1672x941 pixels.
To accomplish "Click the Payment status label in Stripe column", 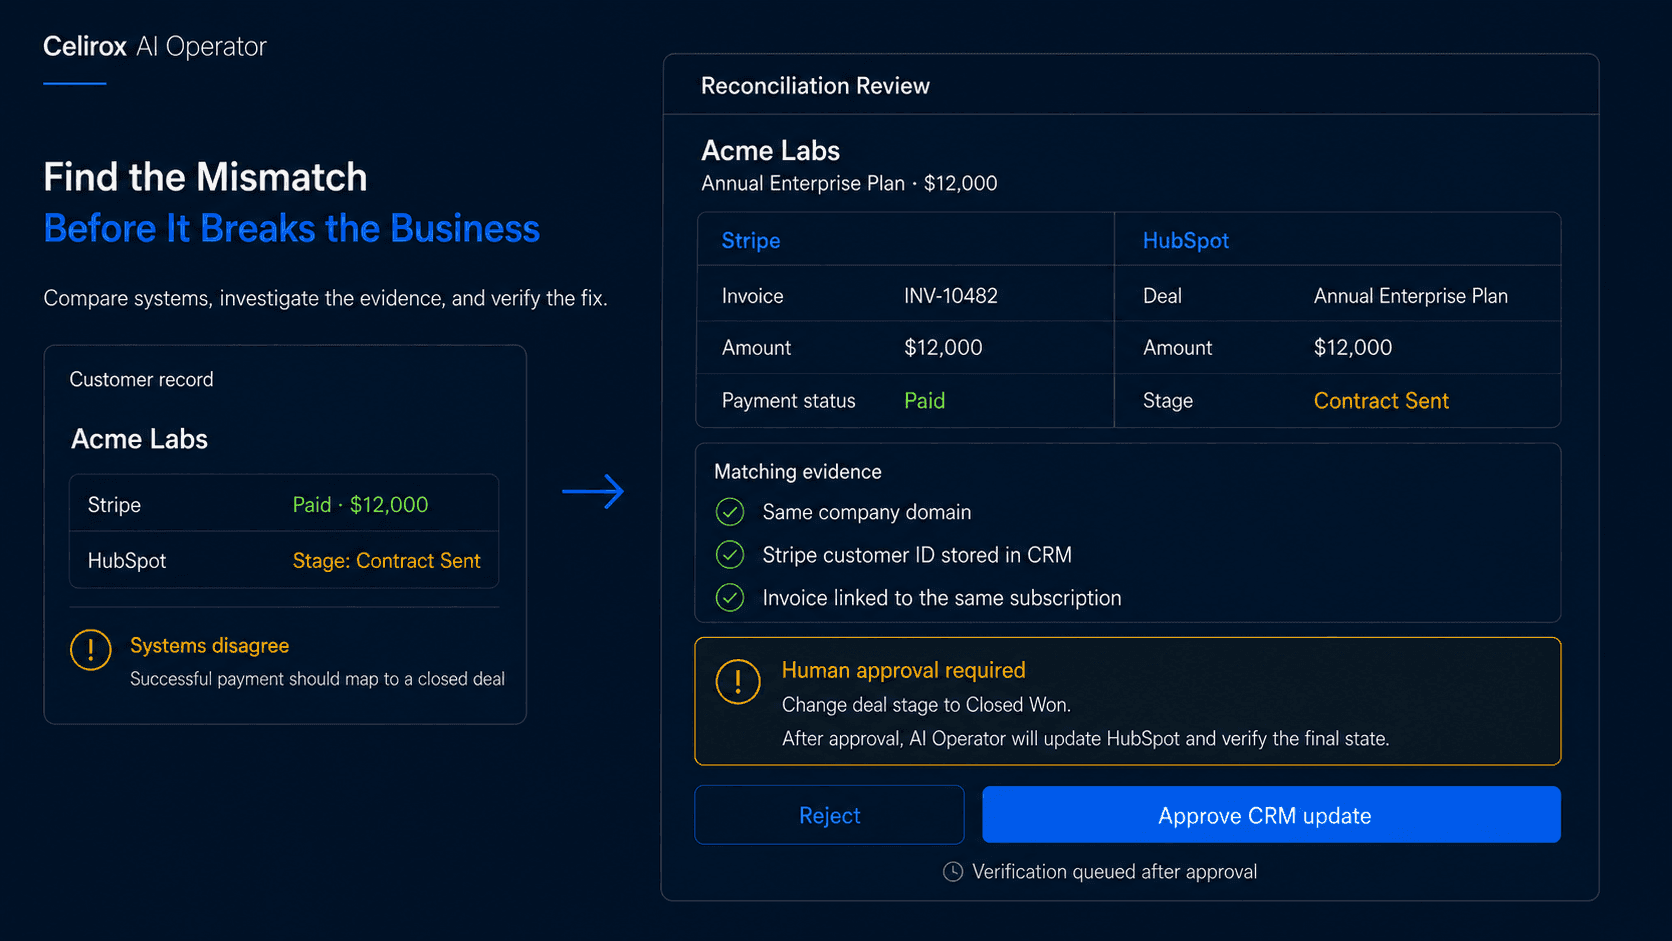I will (x=788, y=400).
